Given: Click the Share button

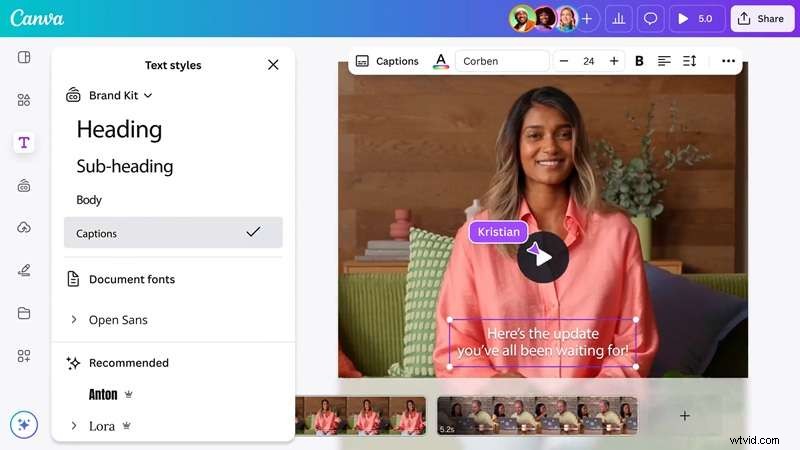Looking at the screenshot, I should coord(762,19).
